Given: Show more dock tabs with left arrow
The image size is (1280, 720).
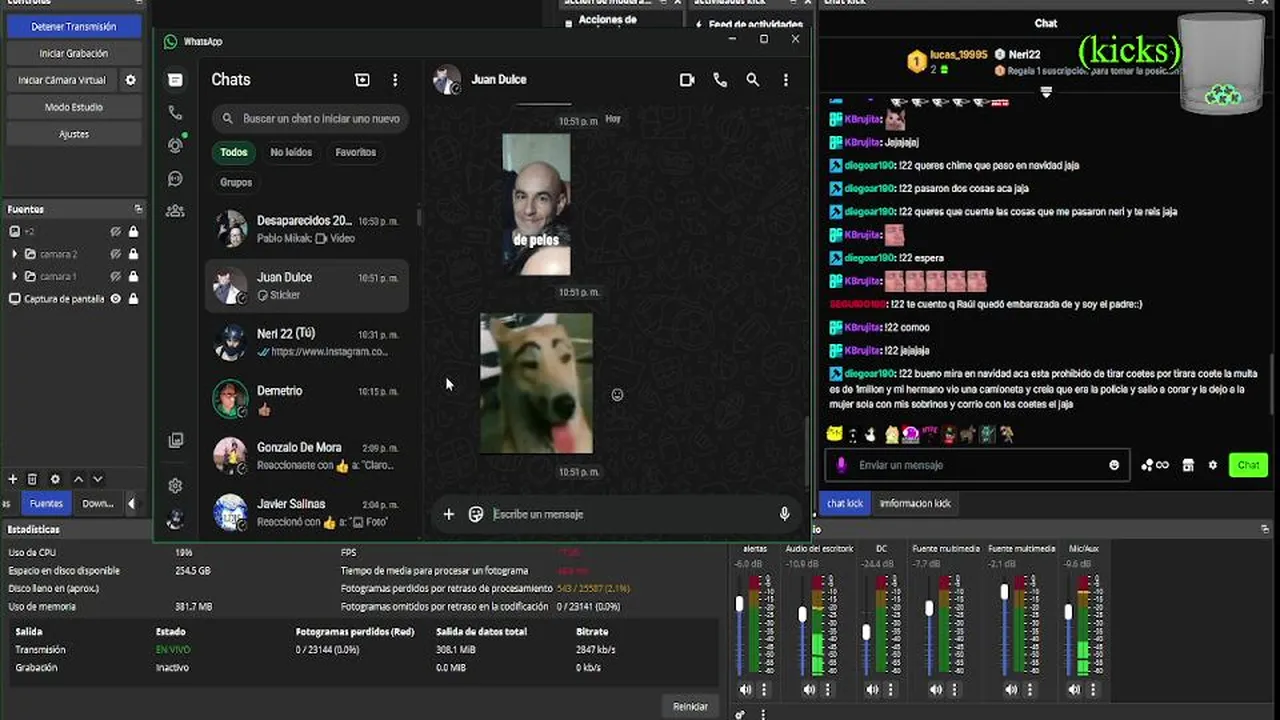Looking at the screenshot, I should click(131, 504).
